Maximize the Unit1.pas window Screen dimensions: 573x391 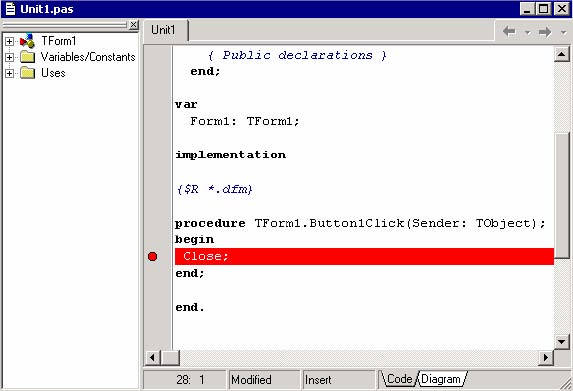(544, 9)
